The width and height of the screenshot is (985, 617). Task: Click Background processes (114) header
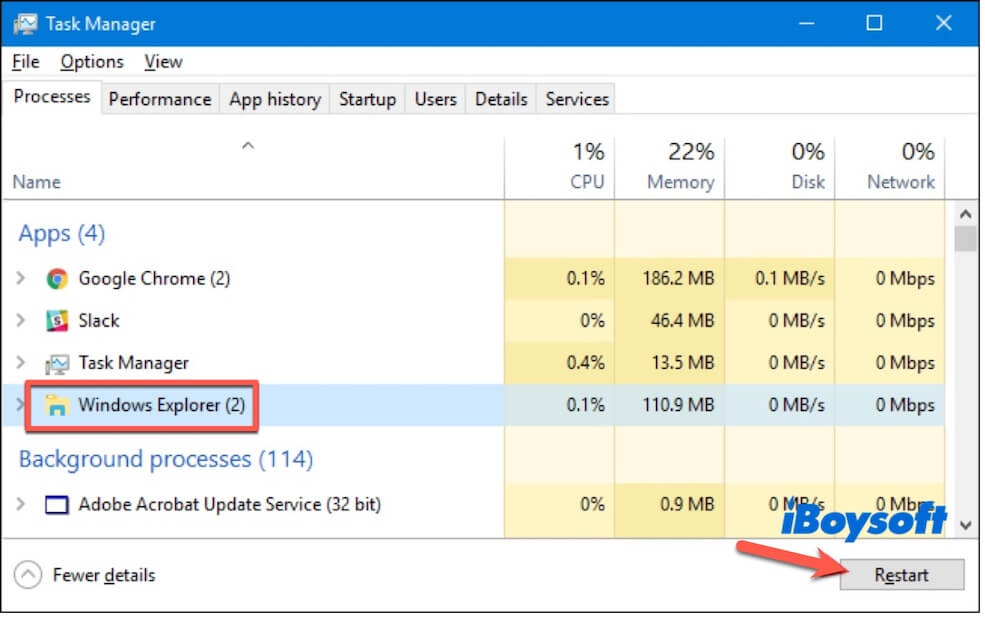pyautogui.click(x=166, y=459)
